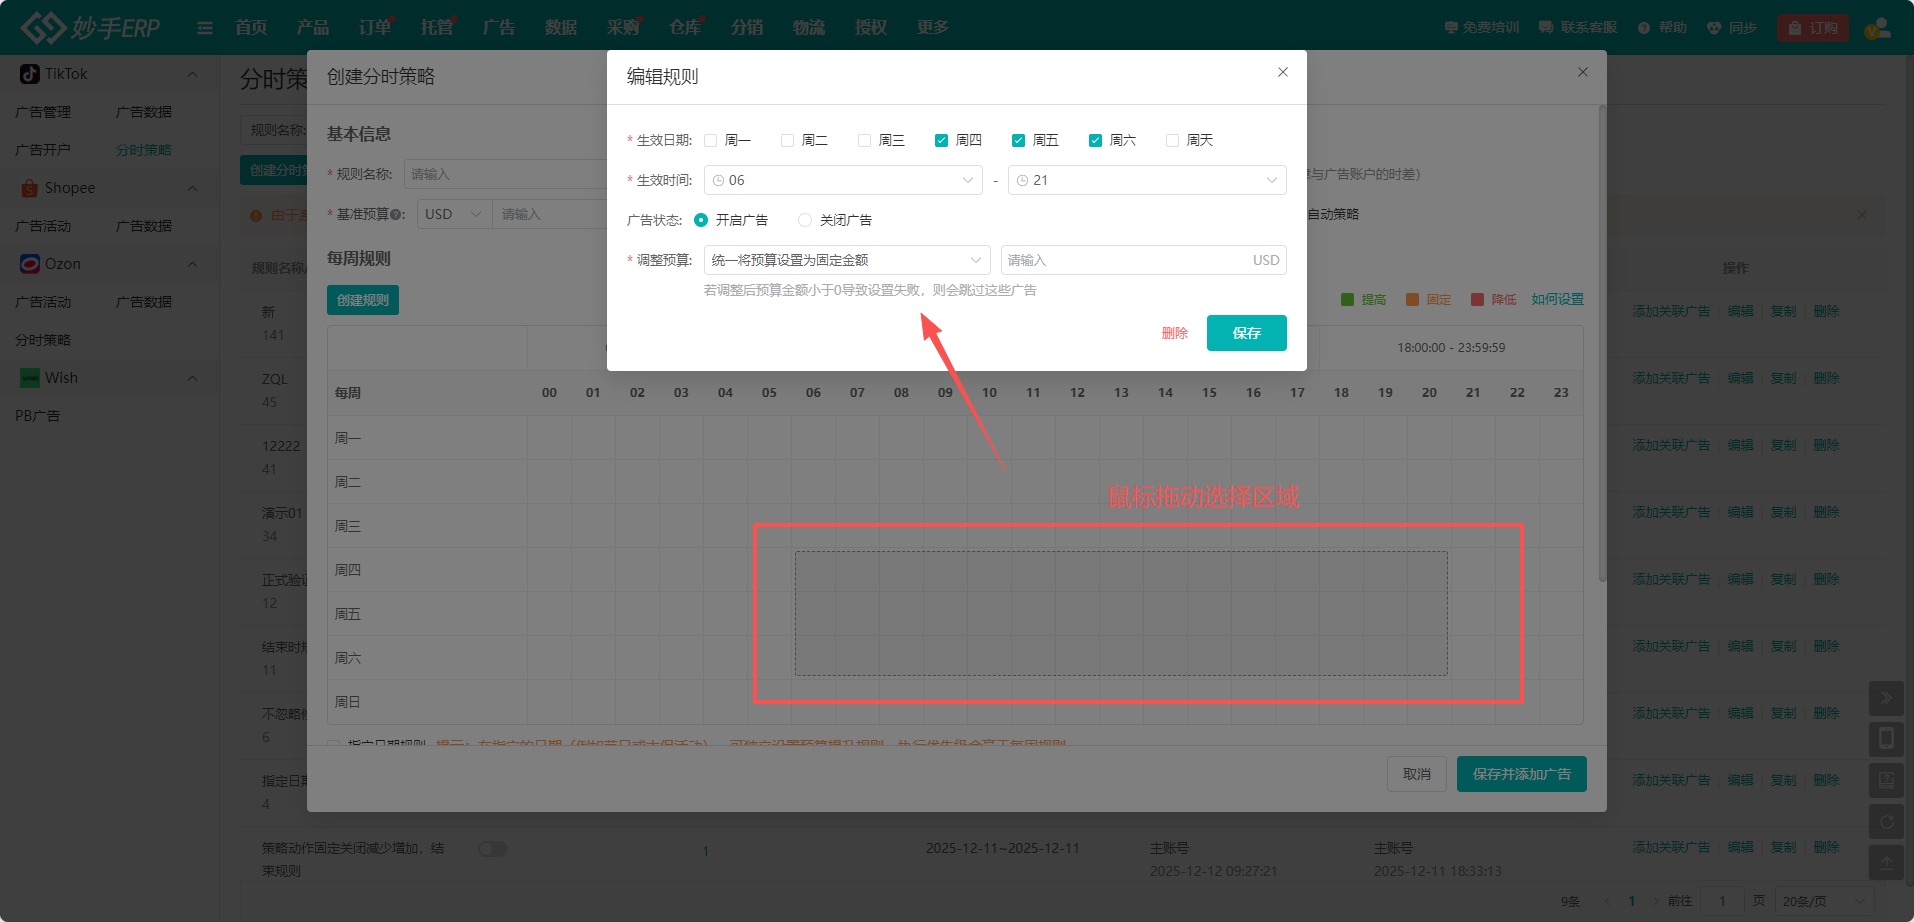
Task: Open the start time dropdown showing 06
Action: click(843, 180)
